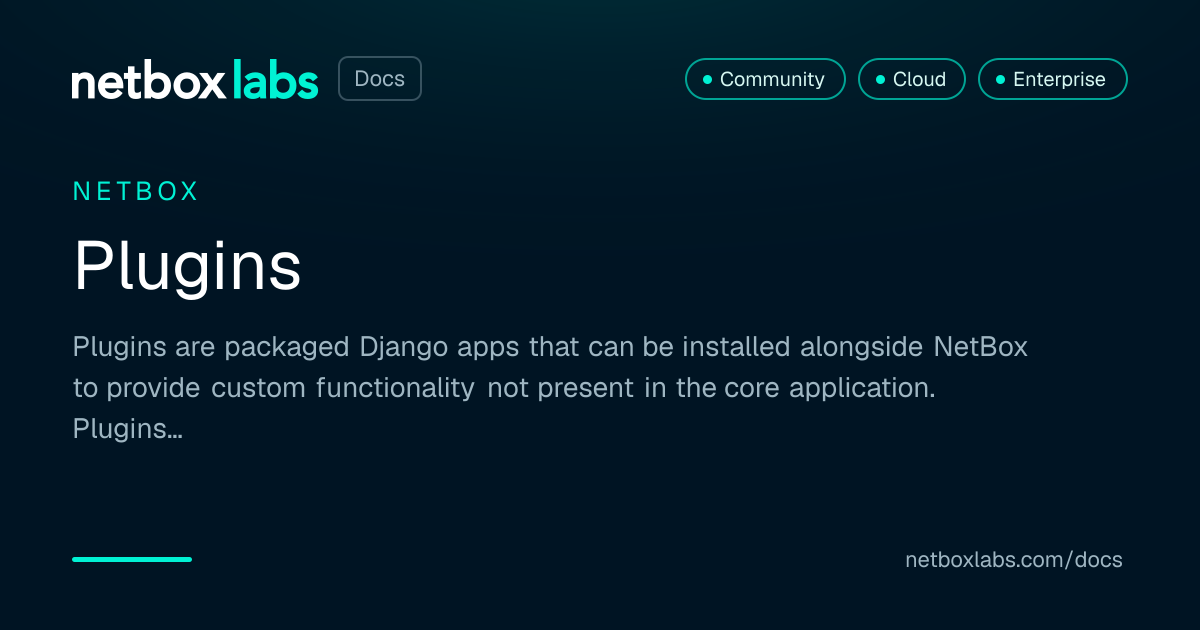Viewport: 1200px width, 630px height.
Task: Select the Community pill
Action: pos(765,79)
